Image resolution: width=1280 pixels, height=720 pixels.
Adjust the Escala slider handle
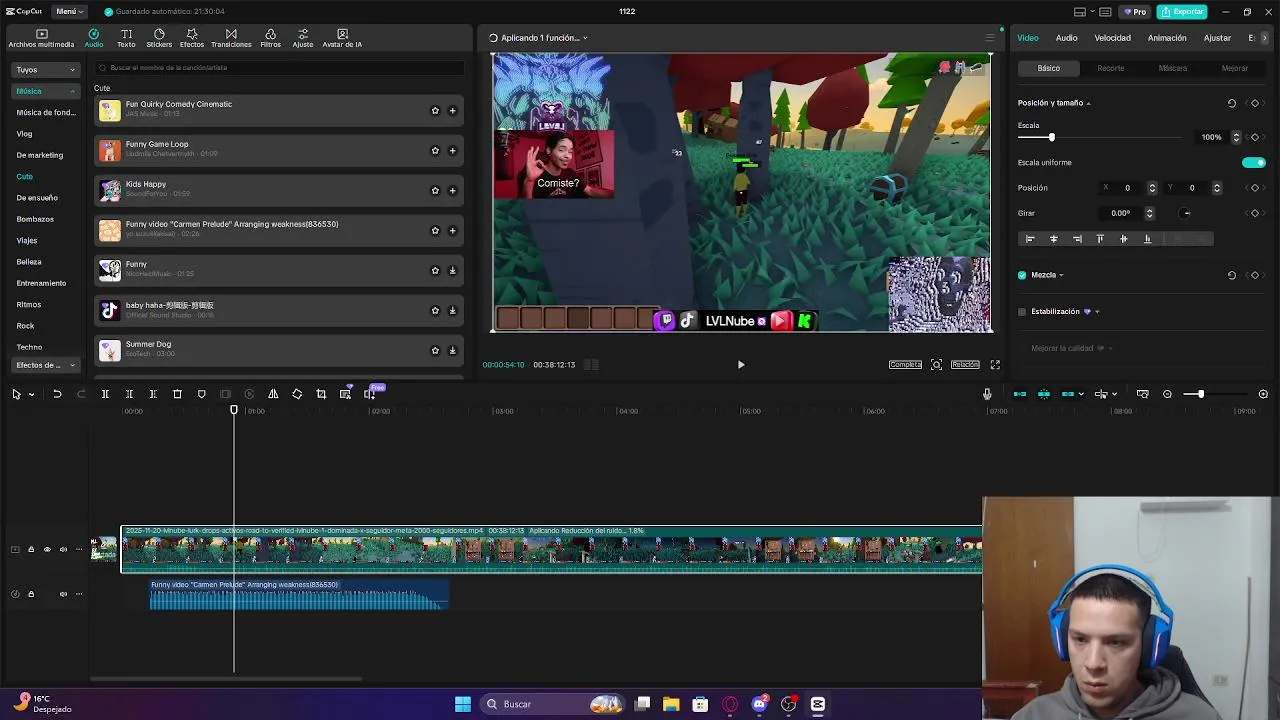point(1051,137)
